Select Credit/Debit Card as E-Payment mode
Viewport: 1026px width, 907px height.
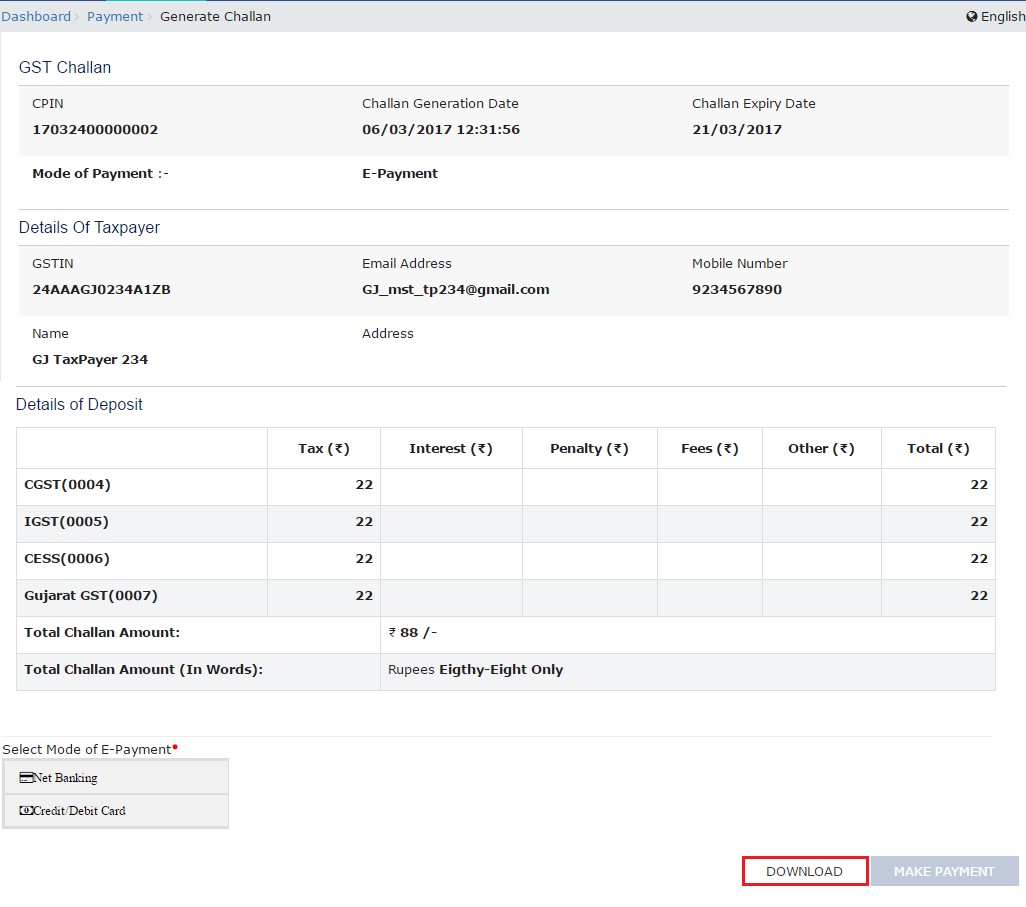click(x=115, y=810)
